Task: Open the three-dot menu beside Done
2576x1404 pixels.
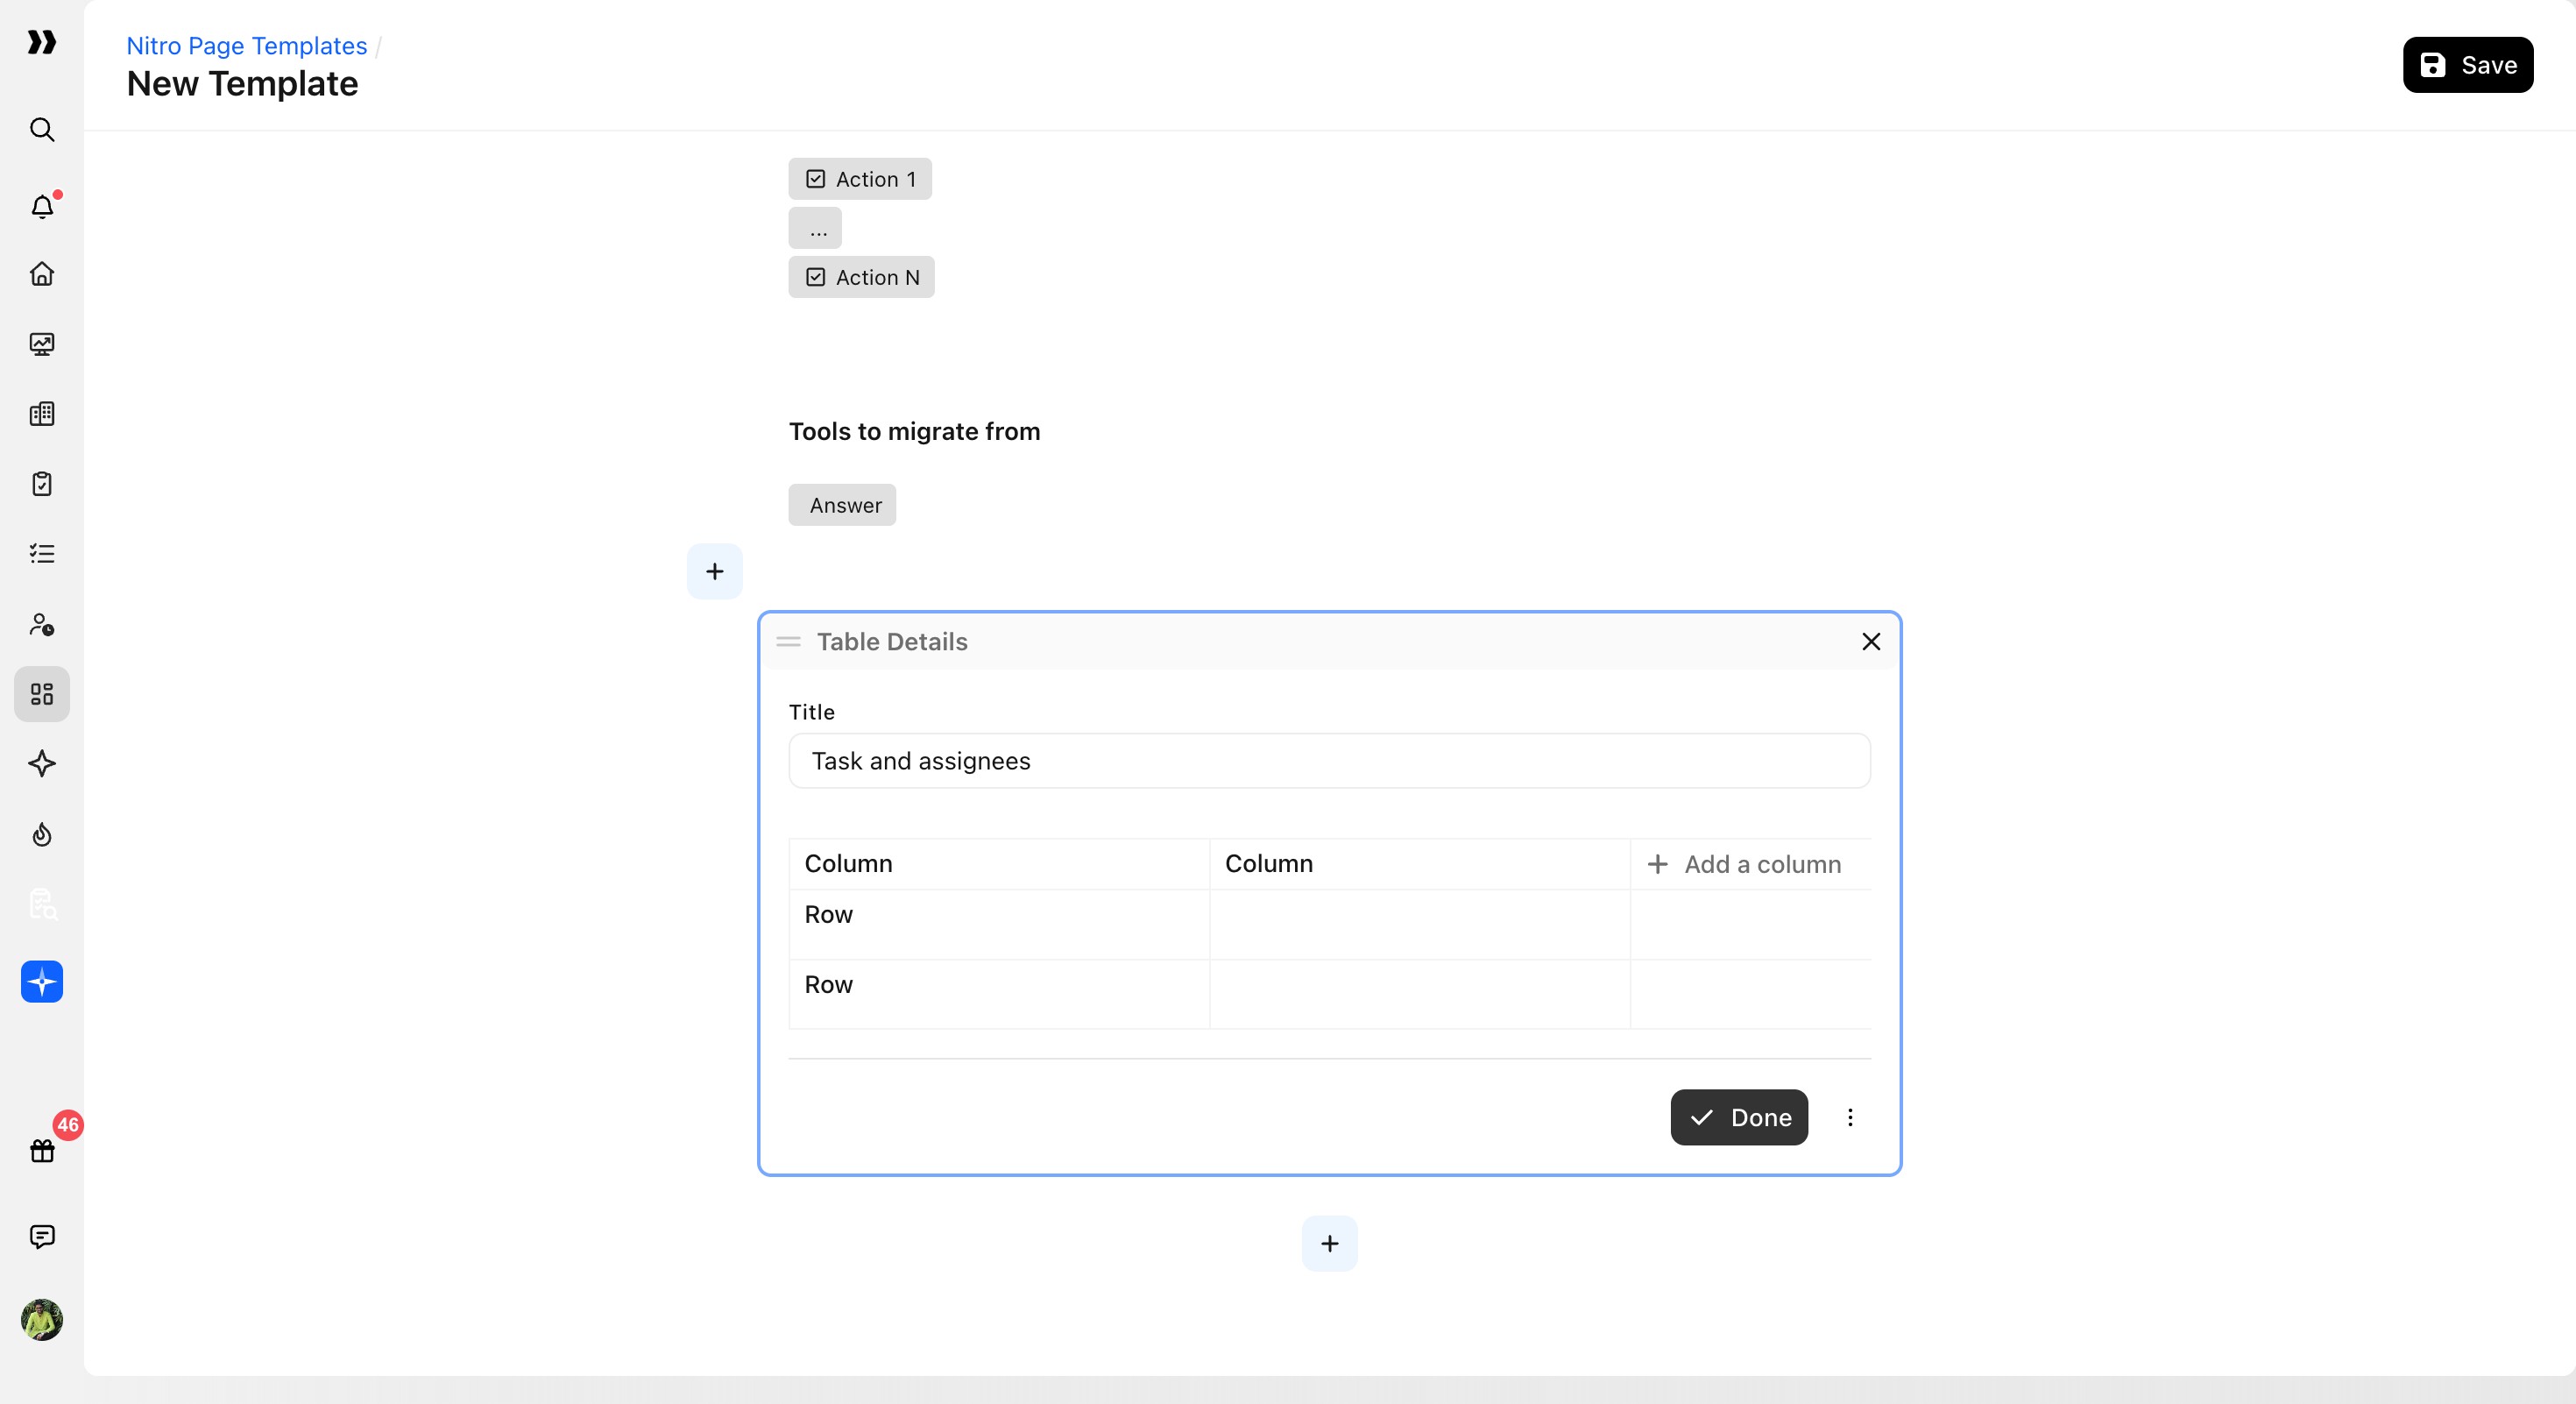Action: coord(1850,1118)
